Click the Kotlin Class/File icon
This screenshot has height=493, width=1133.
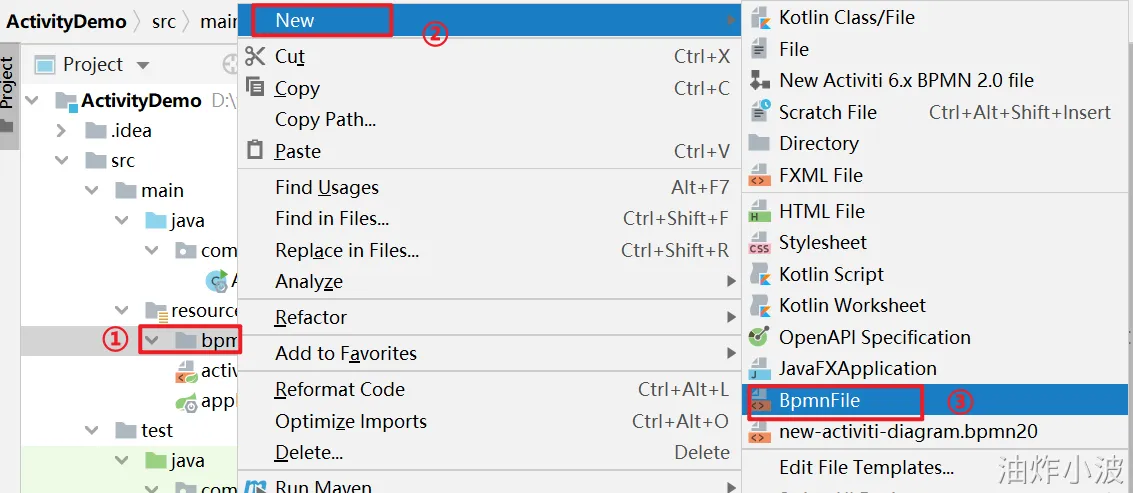(x=760, y=17)
